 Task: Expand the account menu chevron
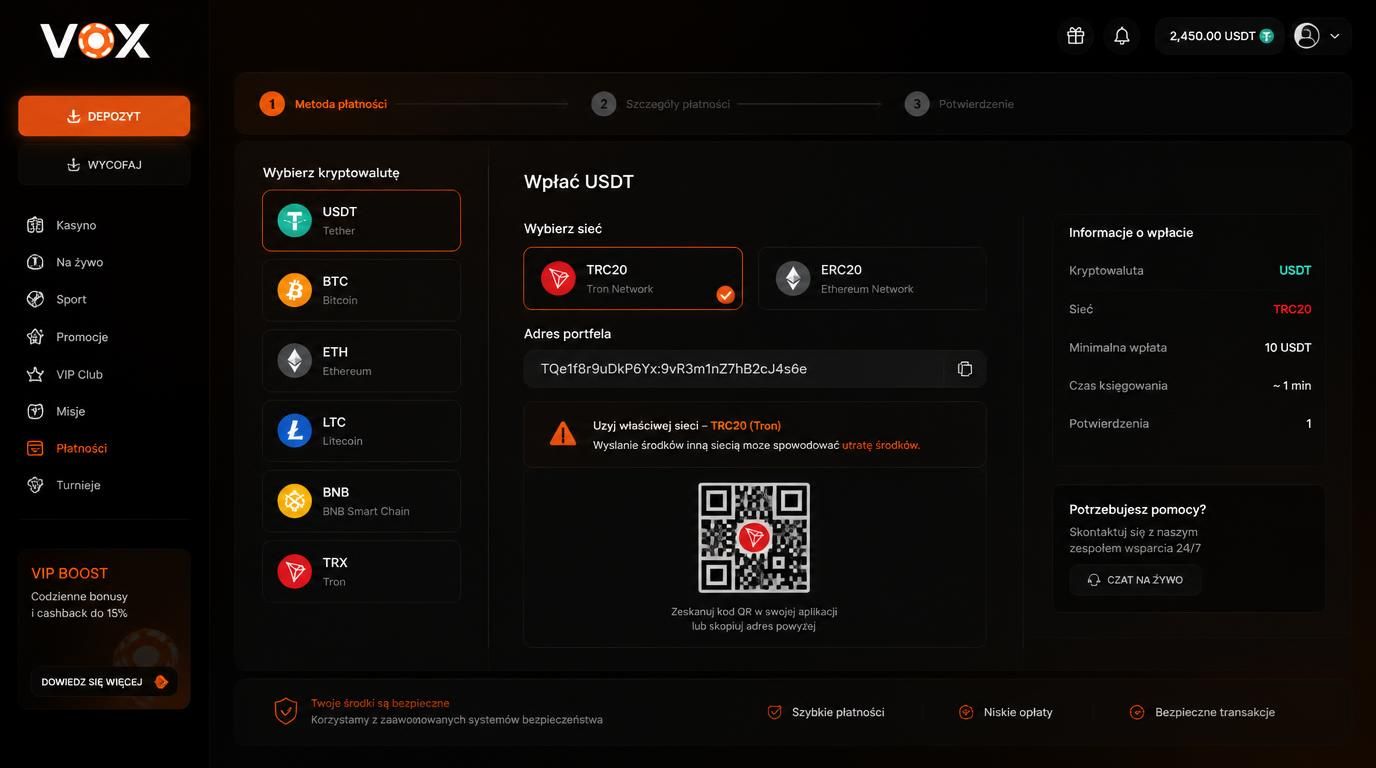[1335, 36]
